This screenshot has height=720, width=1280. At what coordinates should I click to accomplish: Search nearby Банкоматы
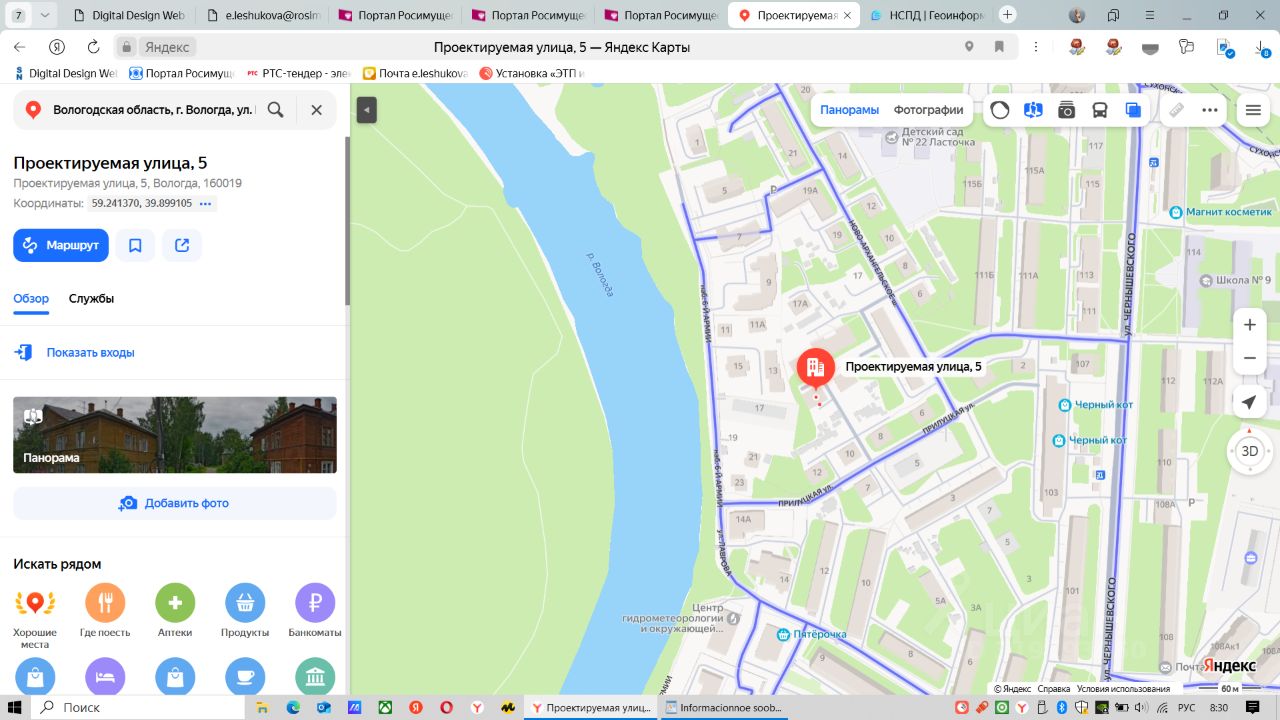315,612
